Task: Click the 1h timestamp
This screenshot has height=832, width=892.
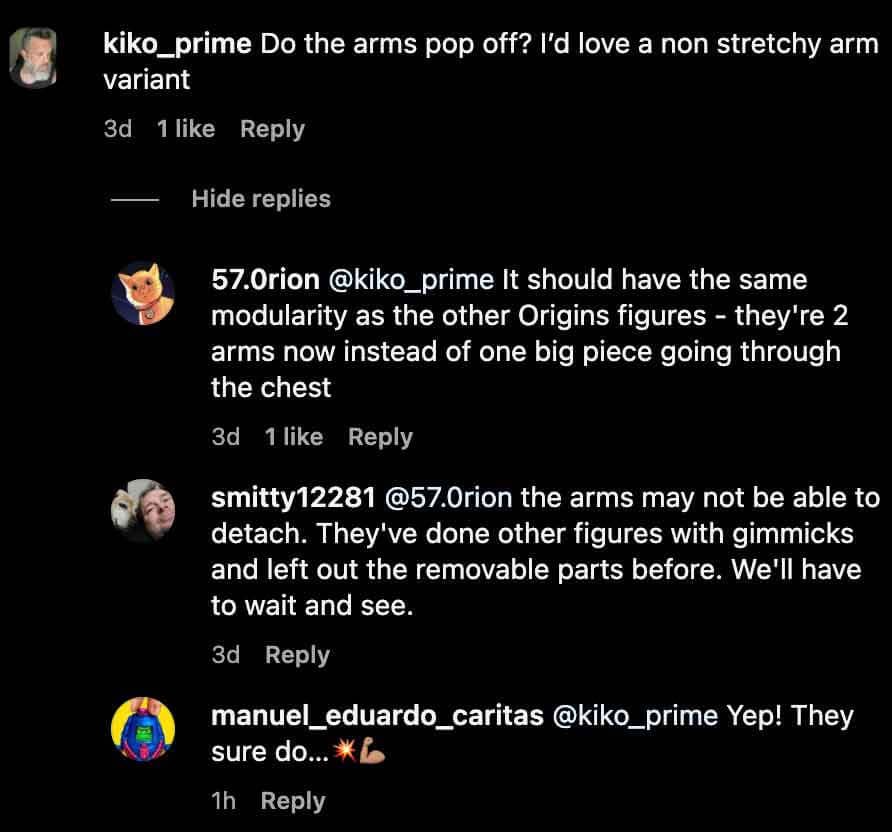Action: [x=222, y=800]
